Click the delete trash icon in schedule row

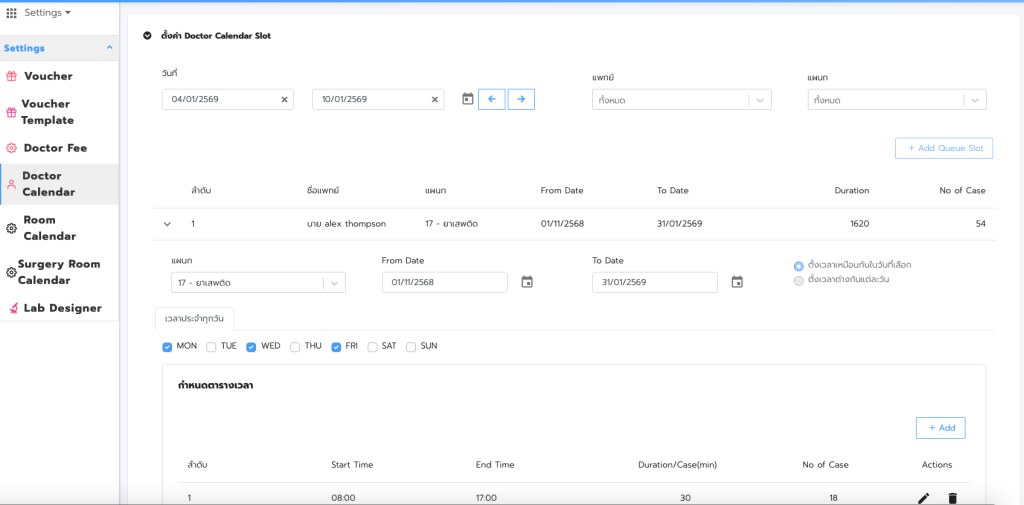tap(952, 498)
